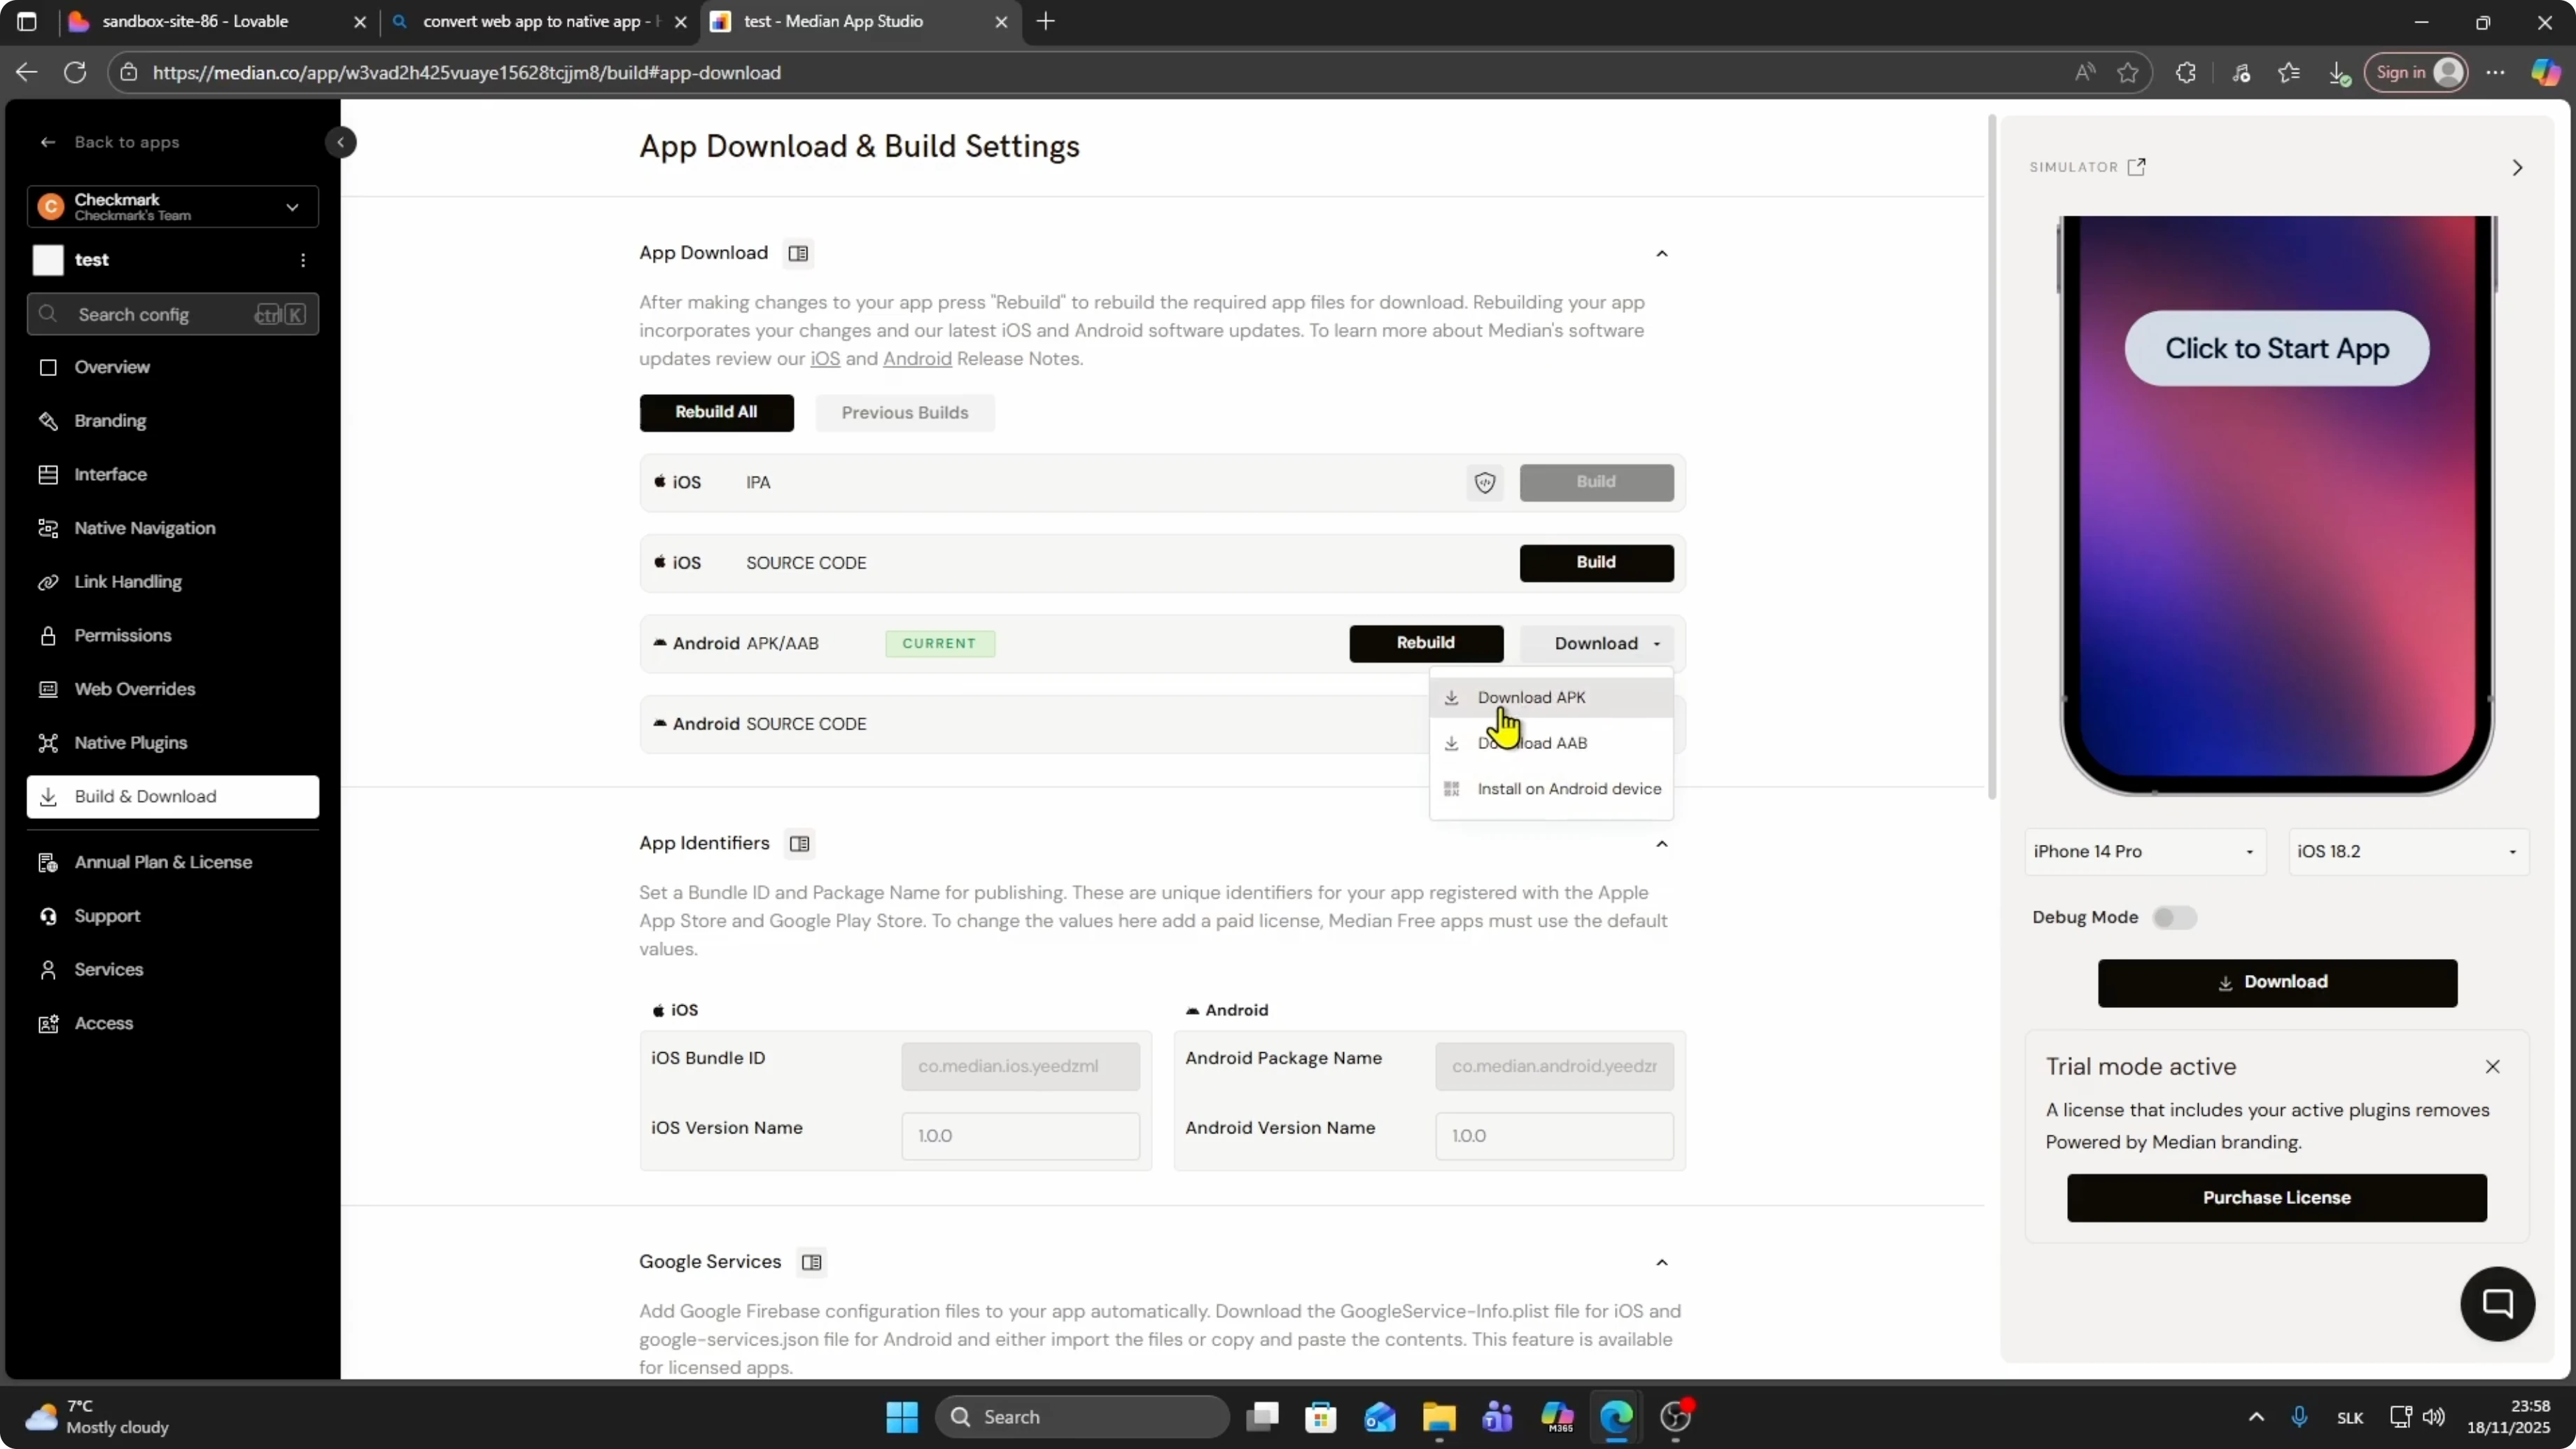Click Rebuild for Android APK/AAB
The width and height of the screenshot is (2576, 1449).
coord(1426,644)
